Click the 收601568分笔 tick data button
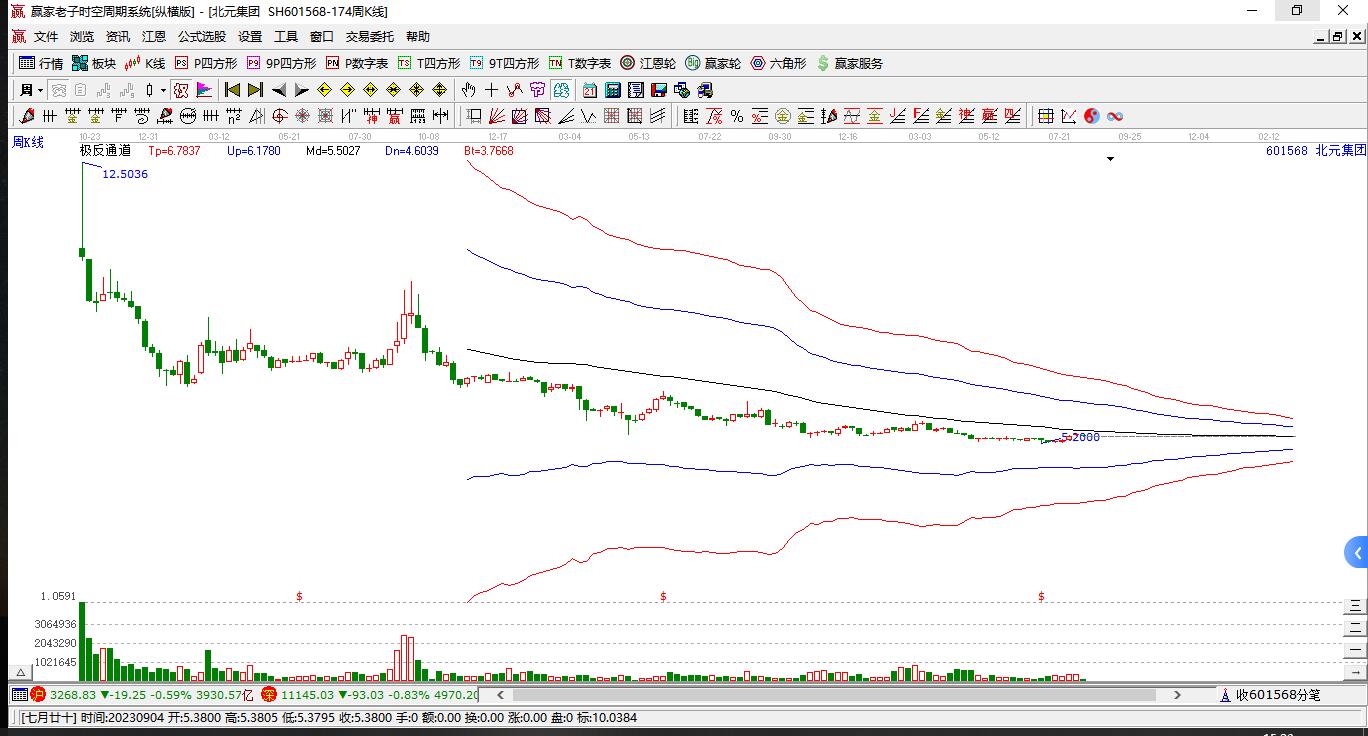The width and height of the screenshot is (1368, 736). tap(1270, 695)
